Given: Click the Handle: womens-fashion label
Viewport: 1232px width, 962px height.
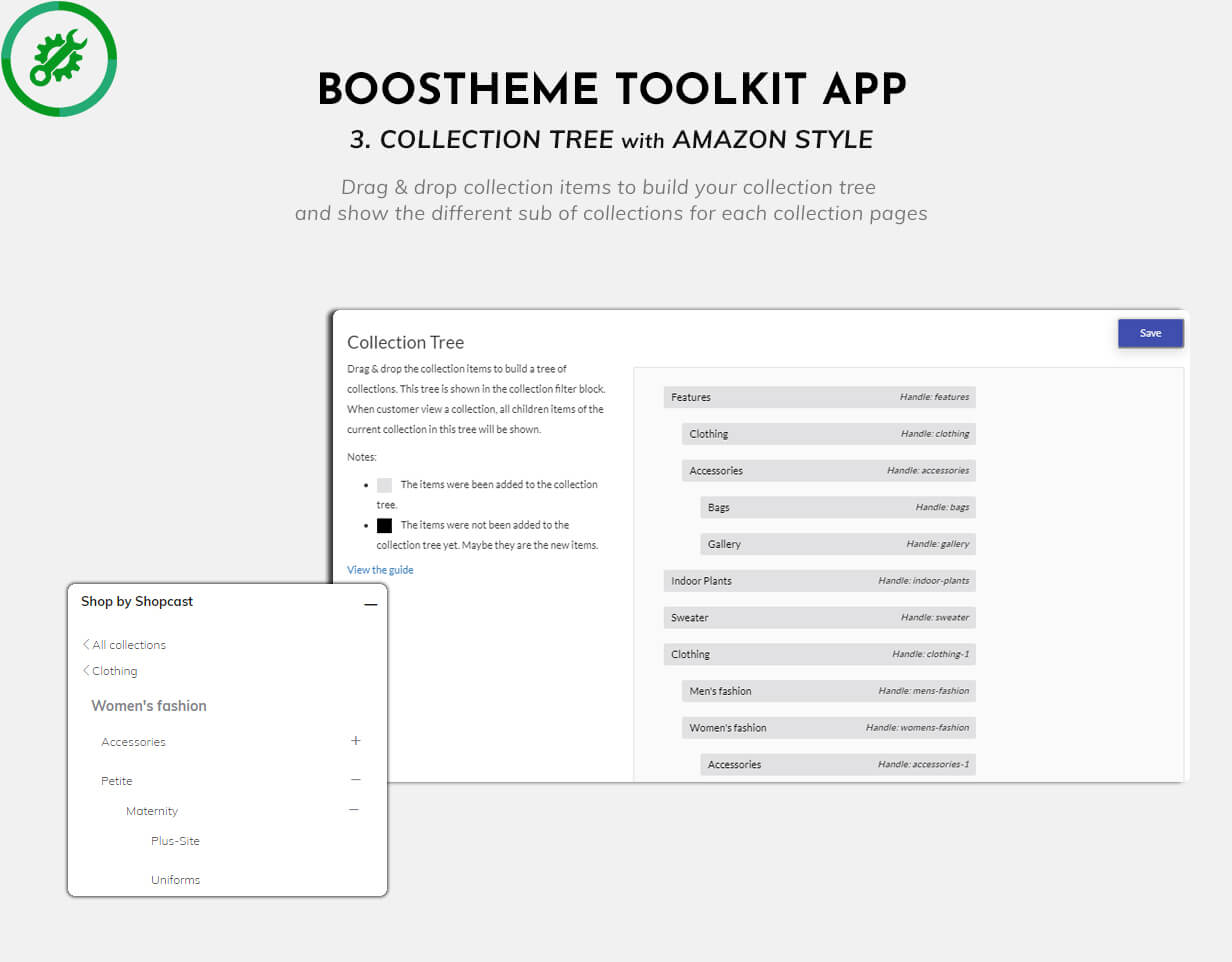Looking at the screenshot, I should pyautogui.click(x=918, y=728).
